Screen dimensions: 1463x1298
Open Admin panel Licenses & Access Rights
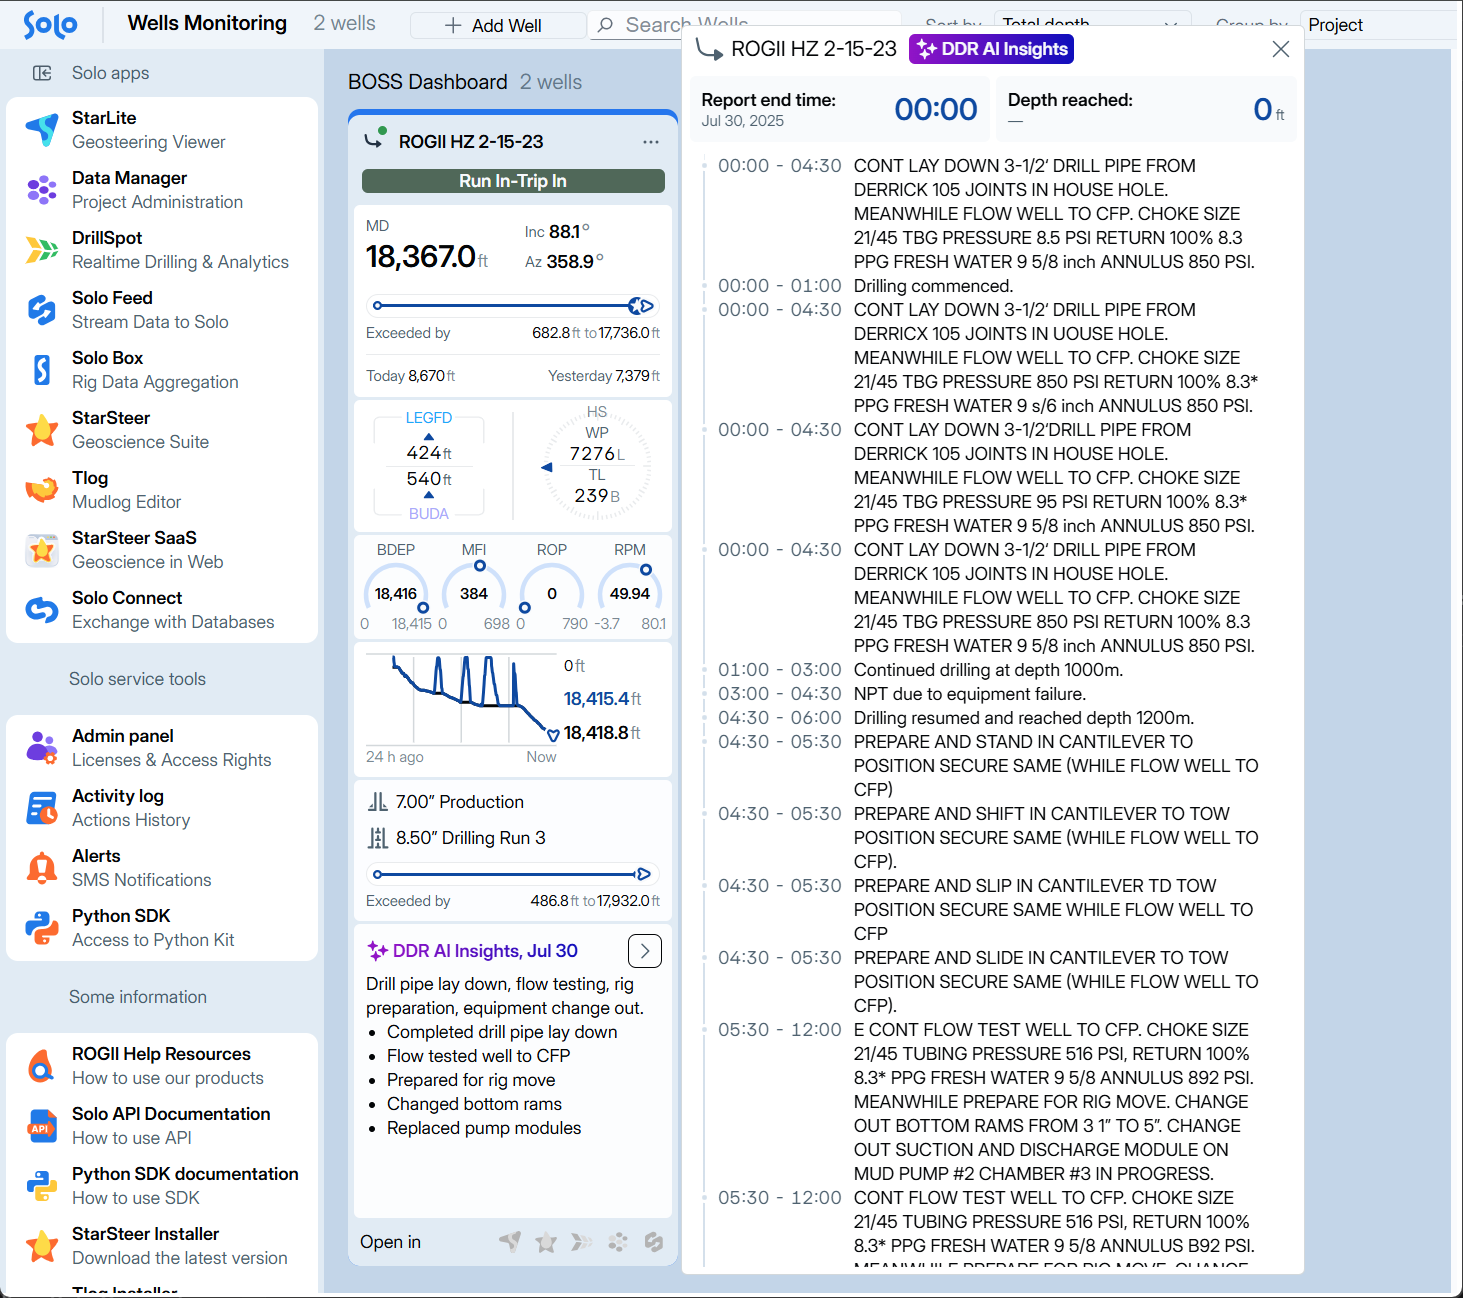162,748
